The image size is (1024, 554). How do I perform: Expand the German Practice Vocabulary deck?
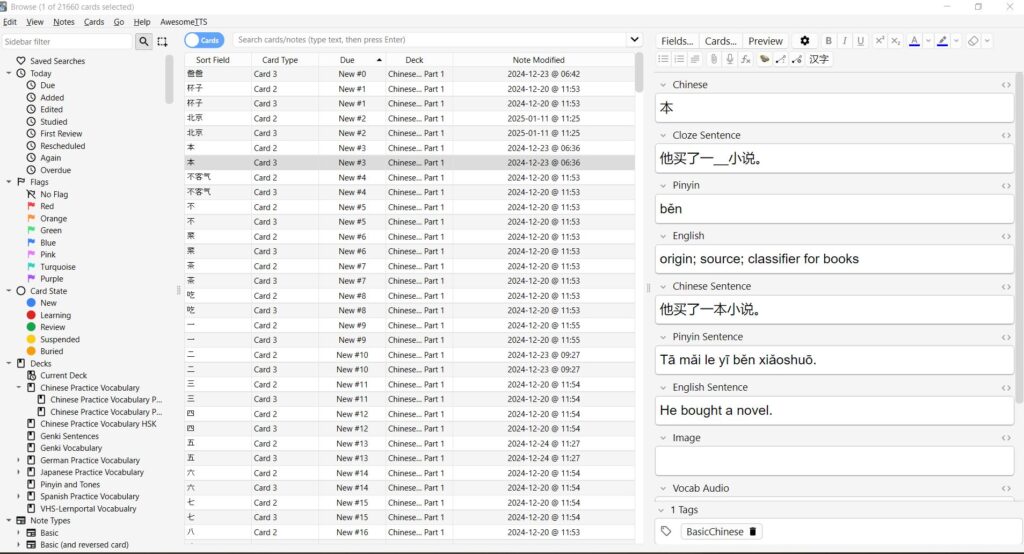(18, 460)
